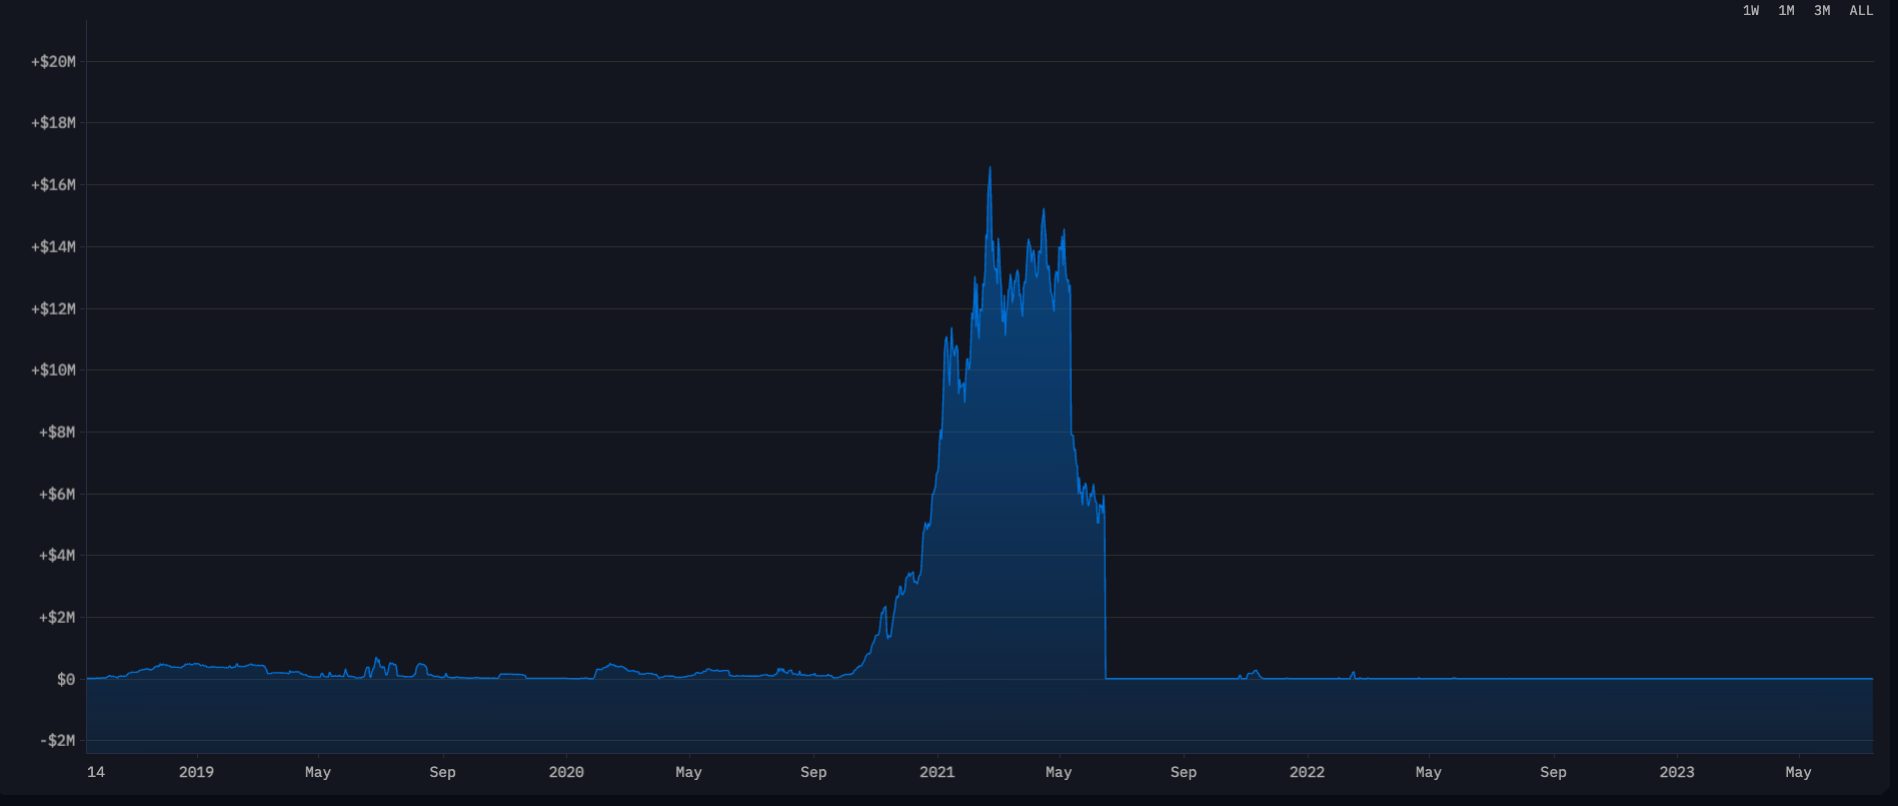Show the ALL time range
Image resolution: width=1898 pixels, height=806 pixels.
click(1861, 11)
